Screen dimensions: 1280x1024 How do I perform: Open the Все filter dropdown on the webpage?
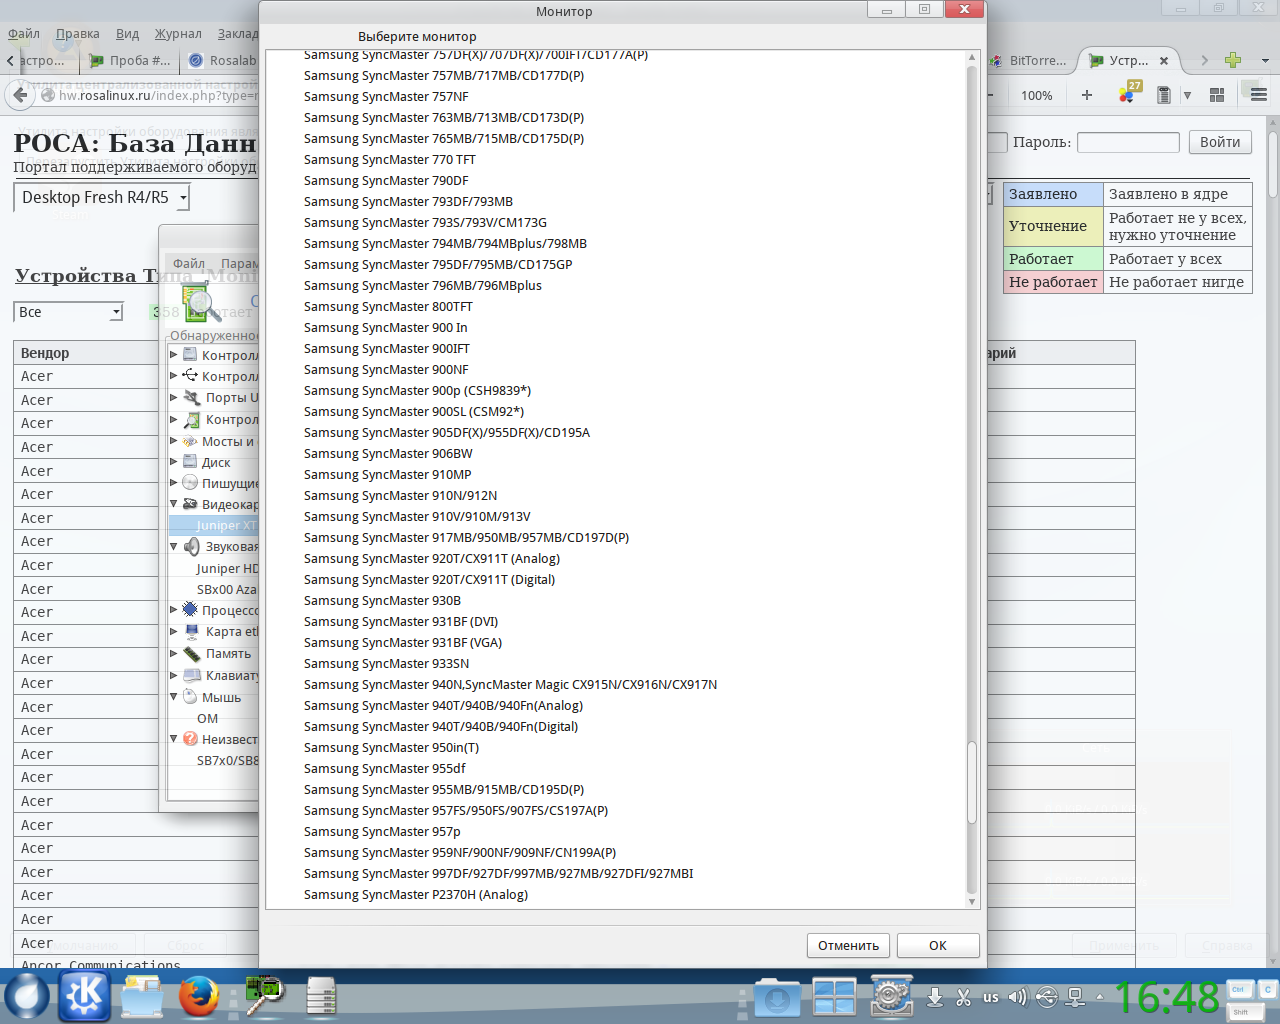(x=68, y=312)
